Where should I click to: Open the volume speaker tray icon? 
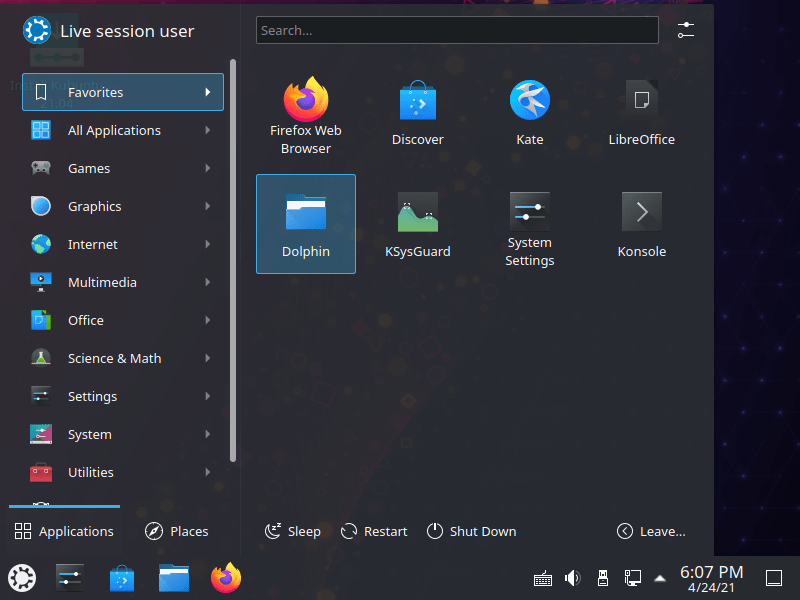572,578
